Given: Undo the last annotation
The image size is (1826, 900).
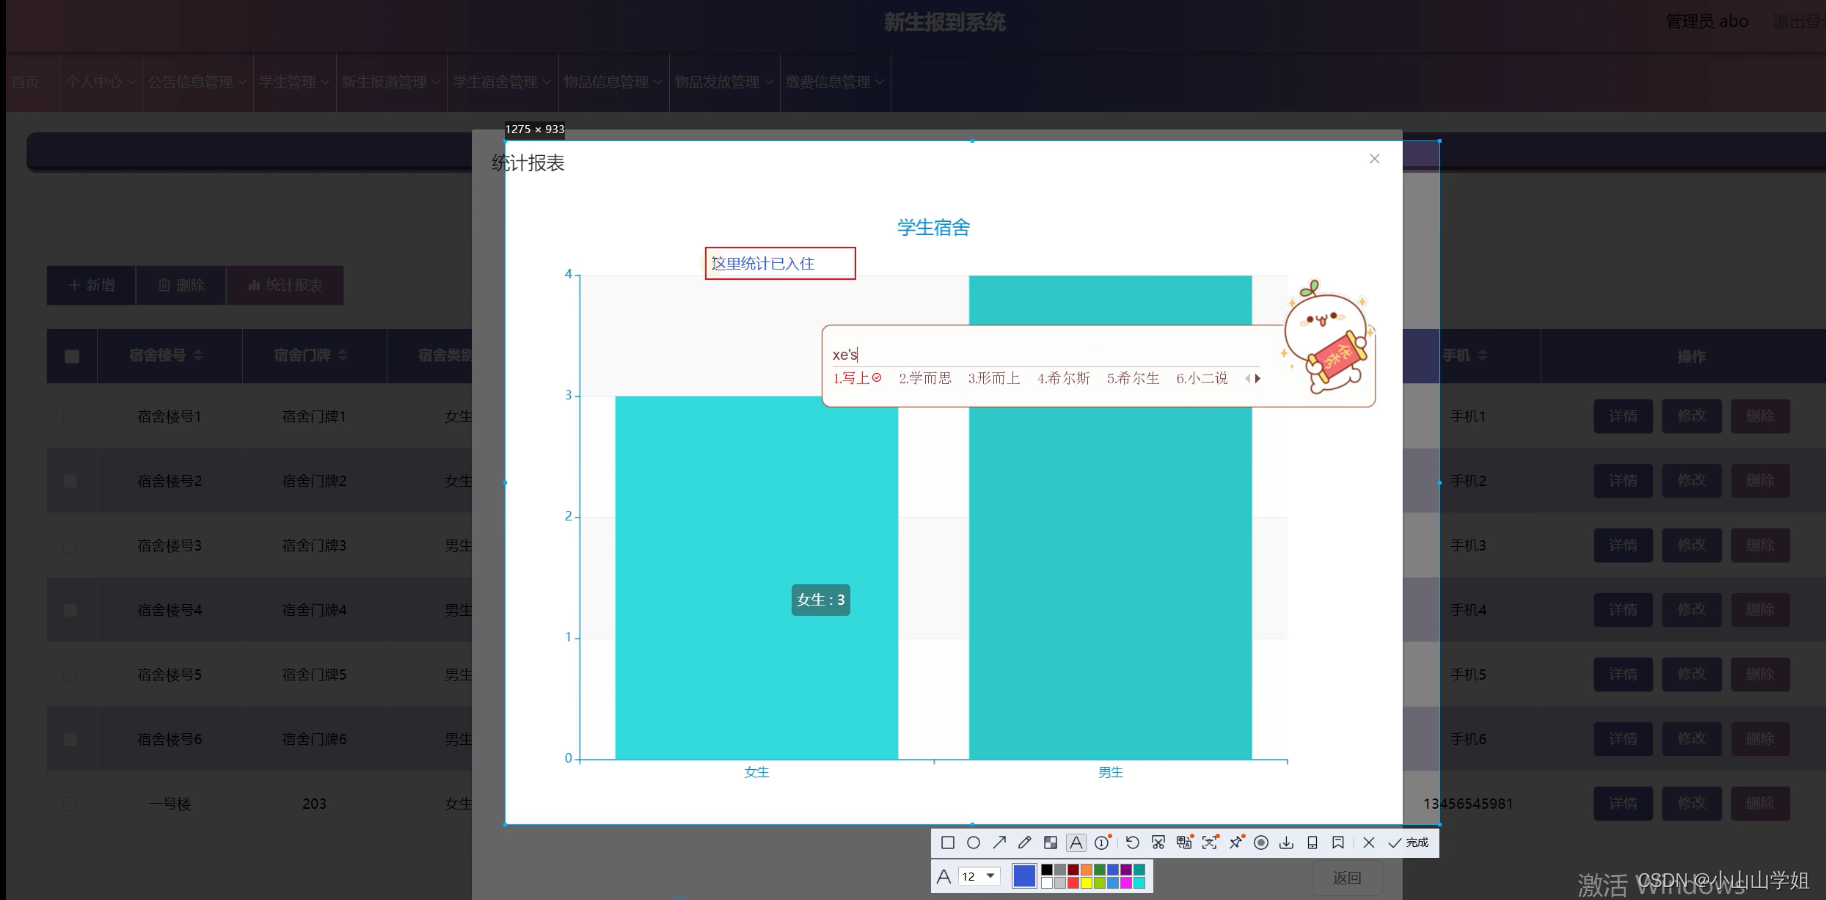Looking at the screenshot, I should pos(1133,842).
